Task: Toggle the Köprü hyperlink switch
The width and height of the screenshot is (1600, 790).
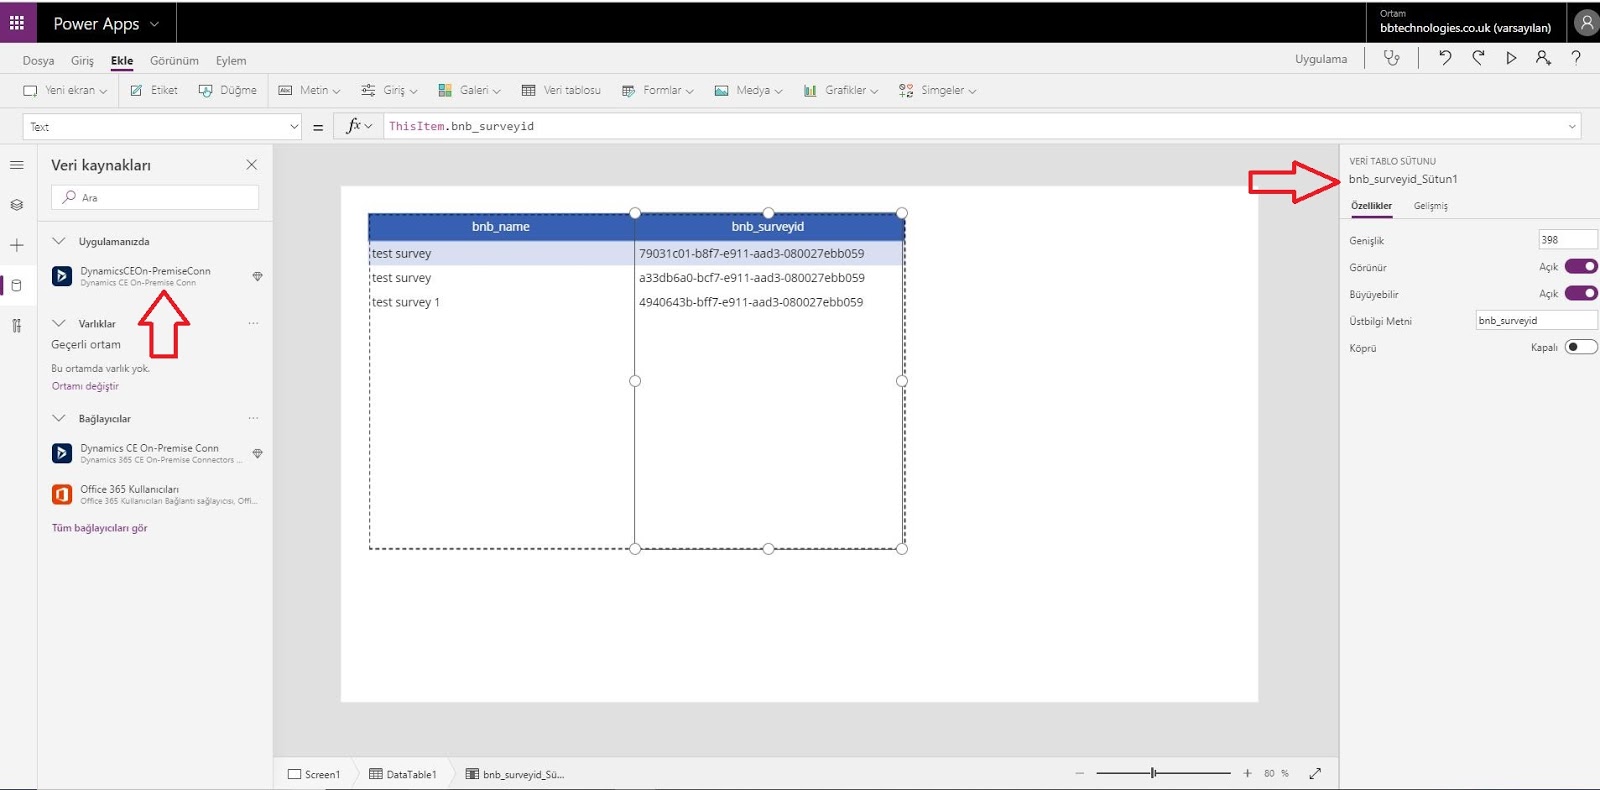Action: click(1581, 347)
